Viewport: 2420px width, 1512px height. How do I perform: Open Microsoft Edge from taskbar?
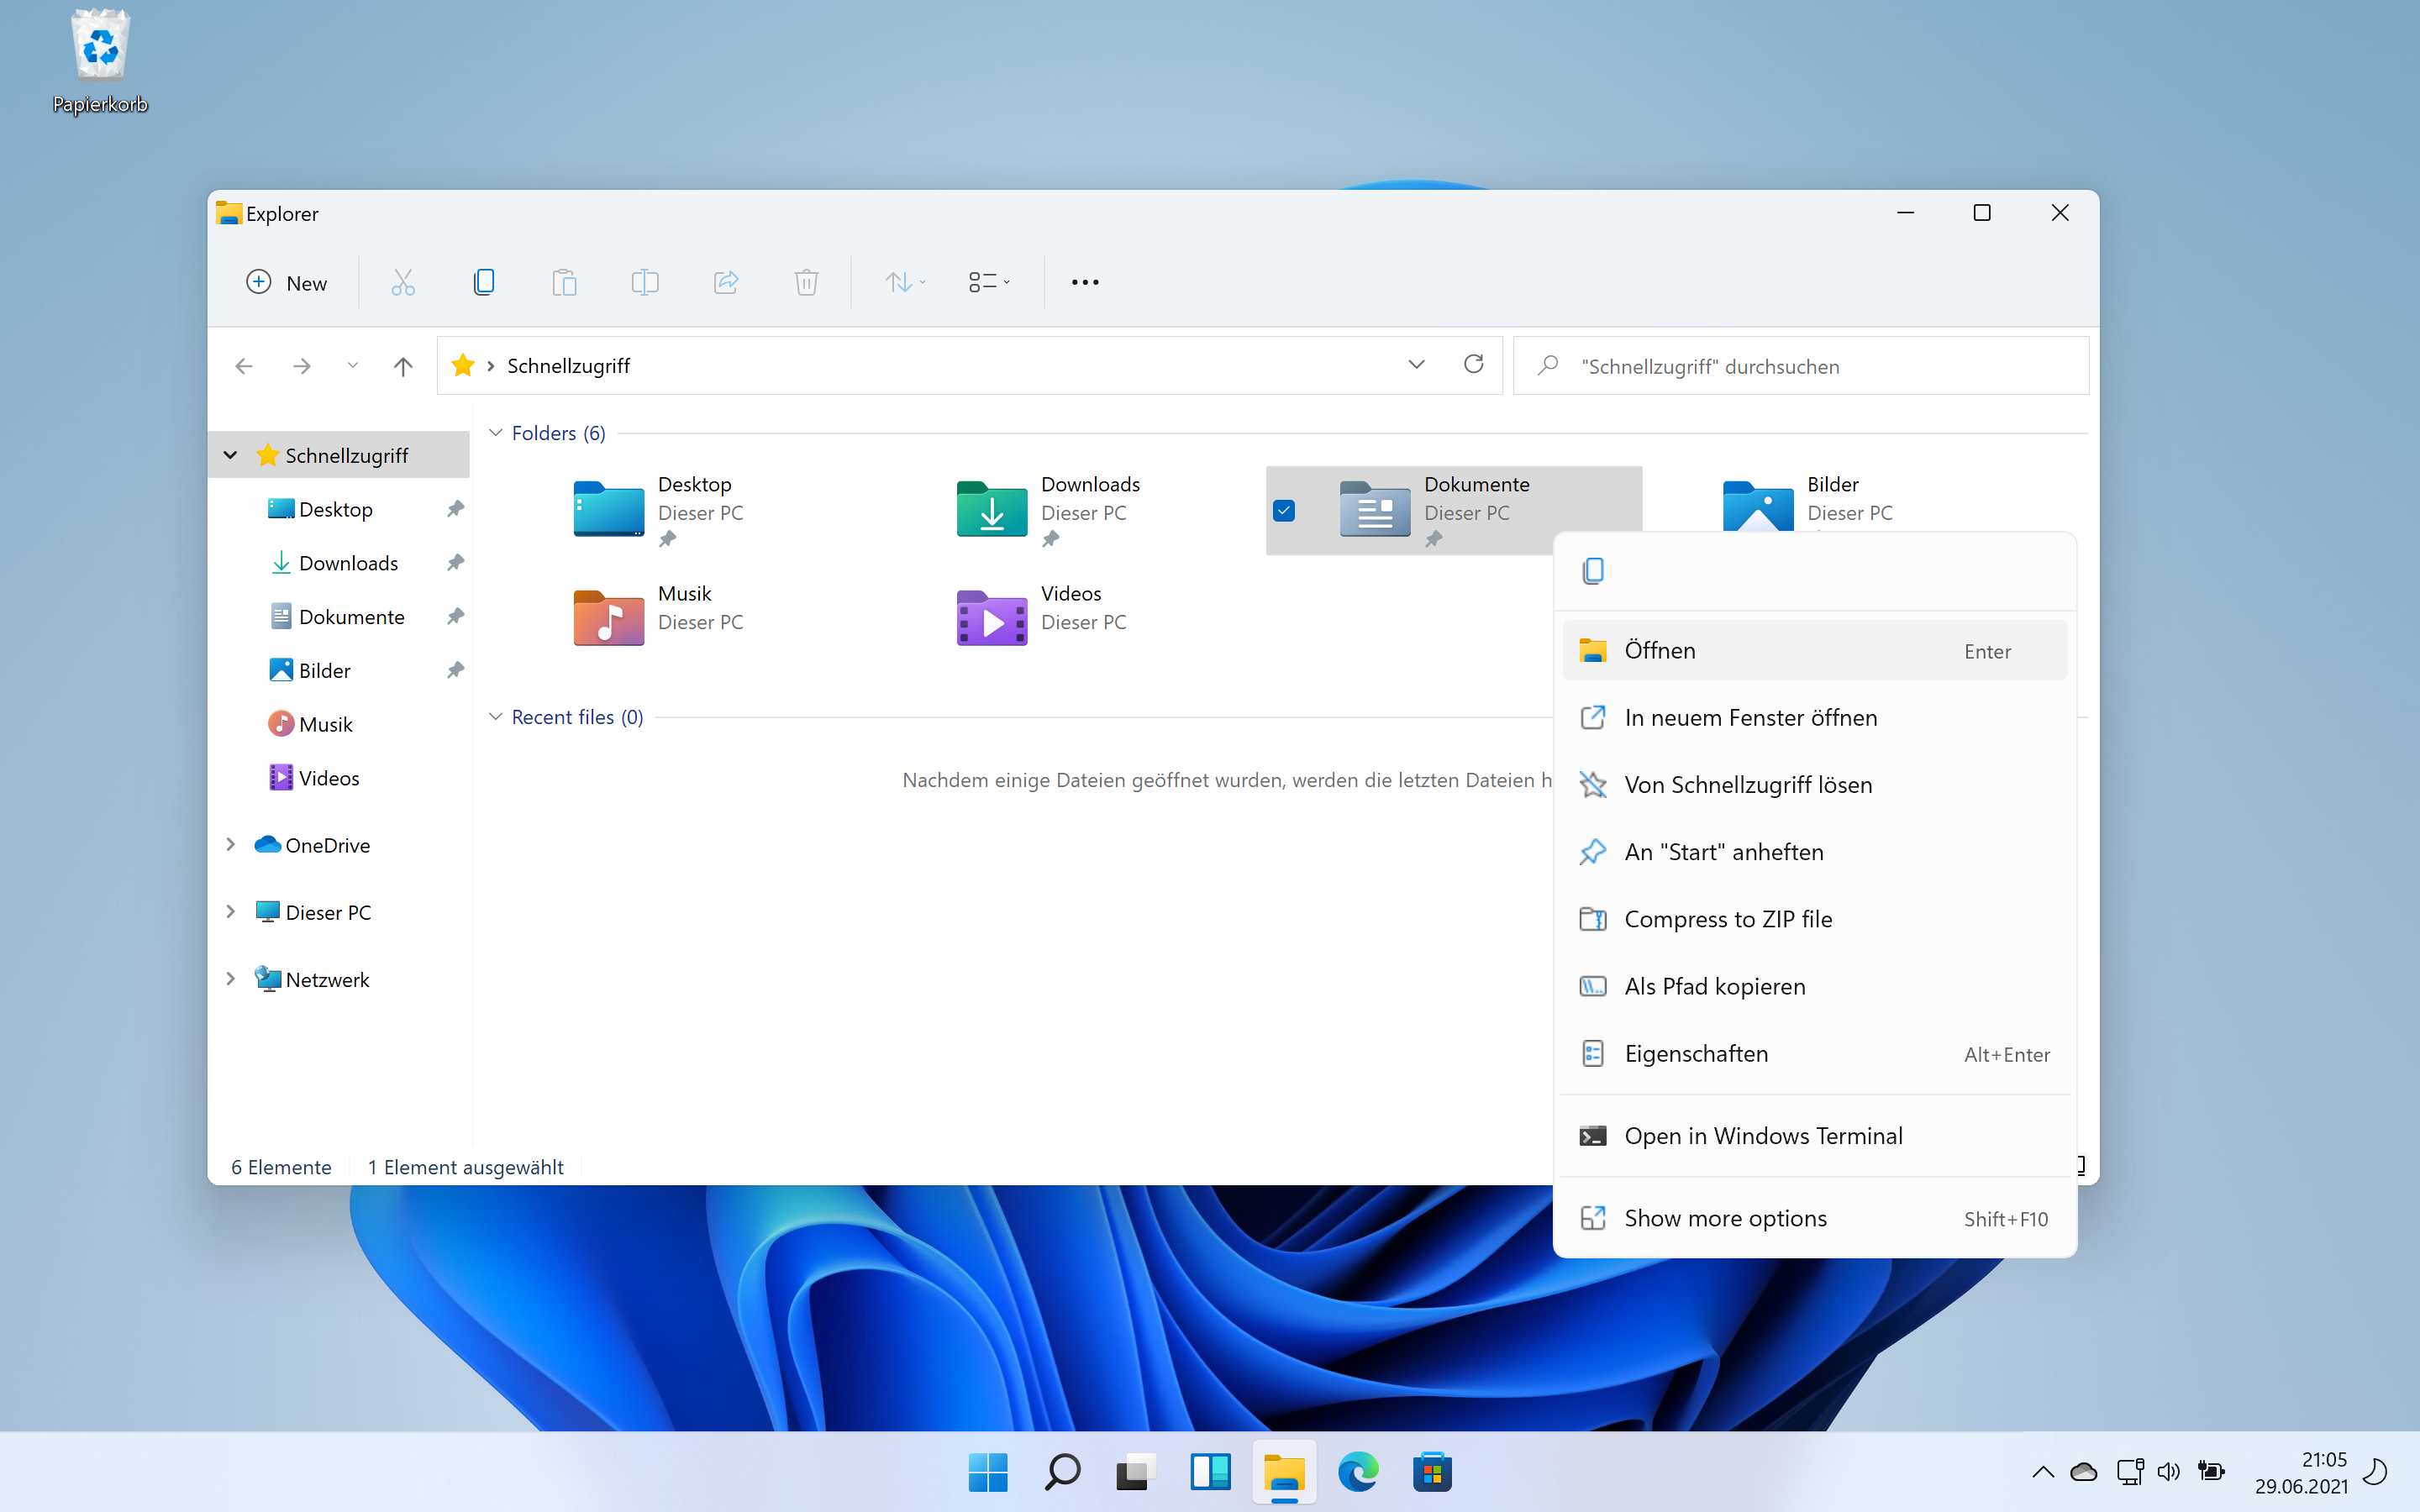pyautogui.click(x=1358, y=1472)
